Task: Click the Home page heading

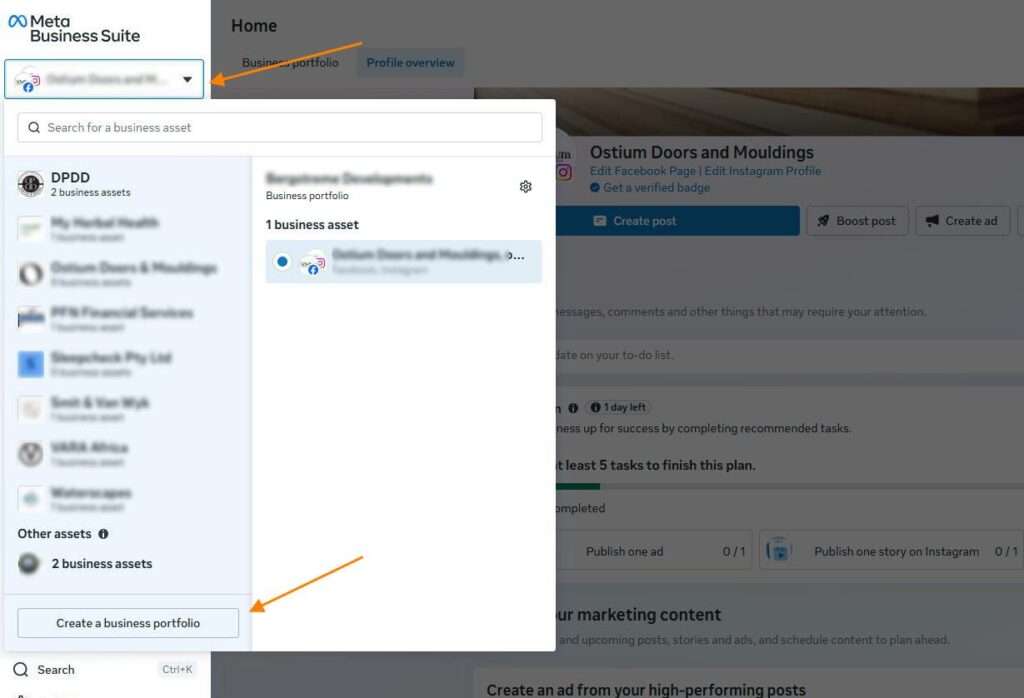Action: tap(254, 25)
